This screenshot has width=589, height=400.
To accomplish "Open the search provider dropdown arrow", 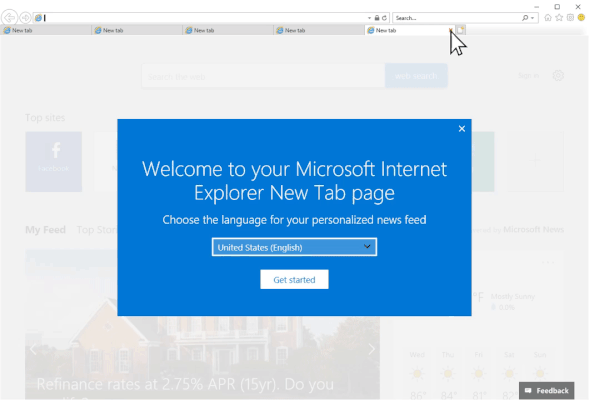I will coord(533,18).
